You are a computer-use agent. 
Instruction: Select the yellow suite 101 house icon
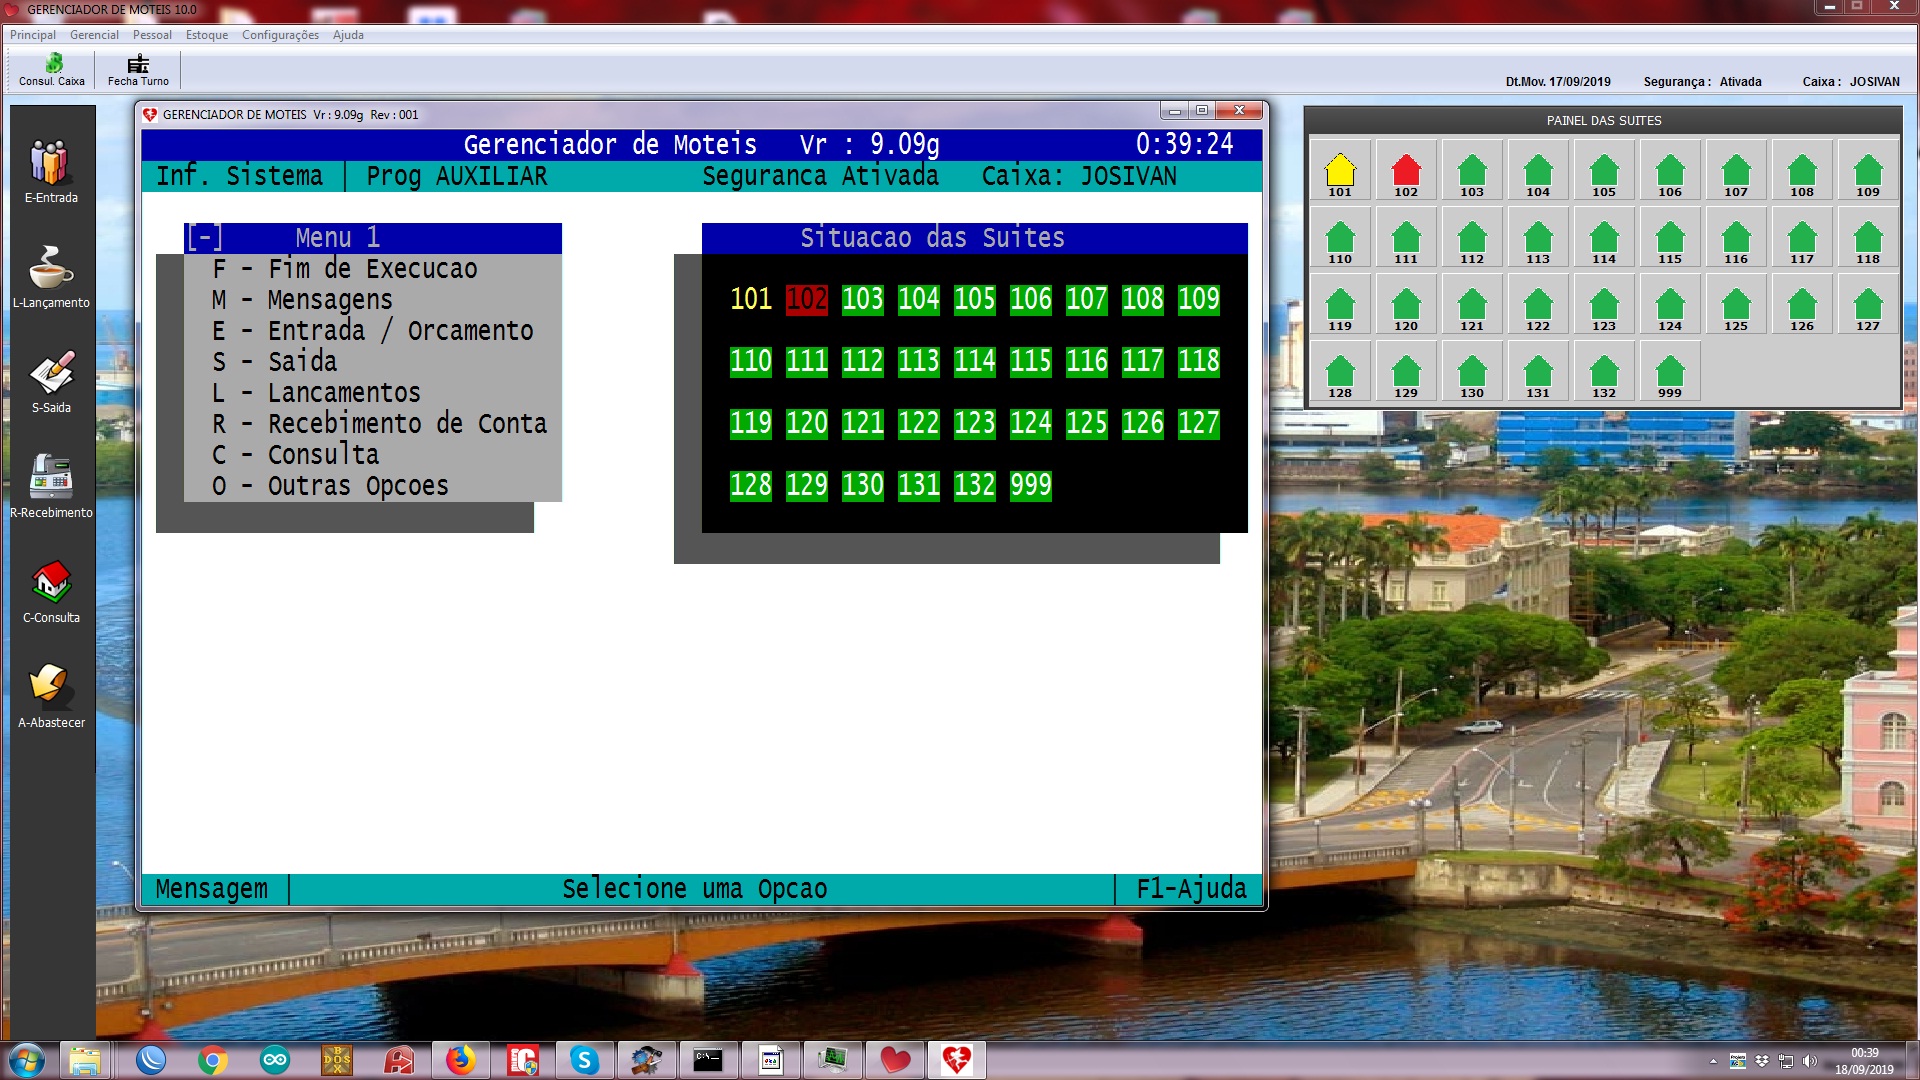(x=1340, y=172)
